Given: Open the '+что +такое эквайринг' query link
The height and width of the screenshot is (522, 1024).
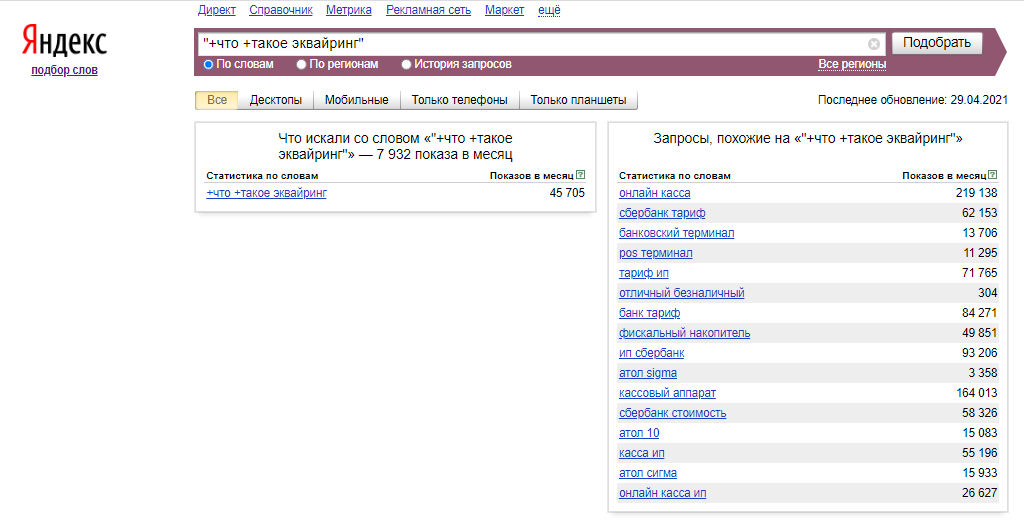Looking at the screenshot, I should pyautogui.click(x=266, y=193).
